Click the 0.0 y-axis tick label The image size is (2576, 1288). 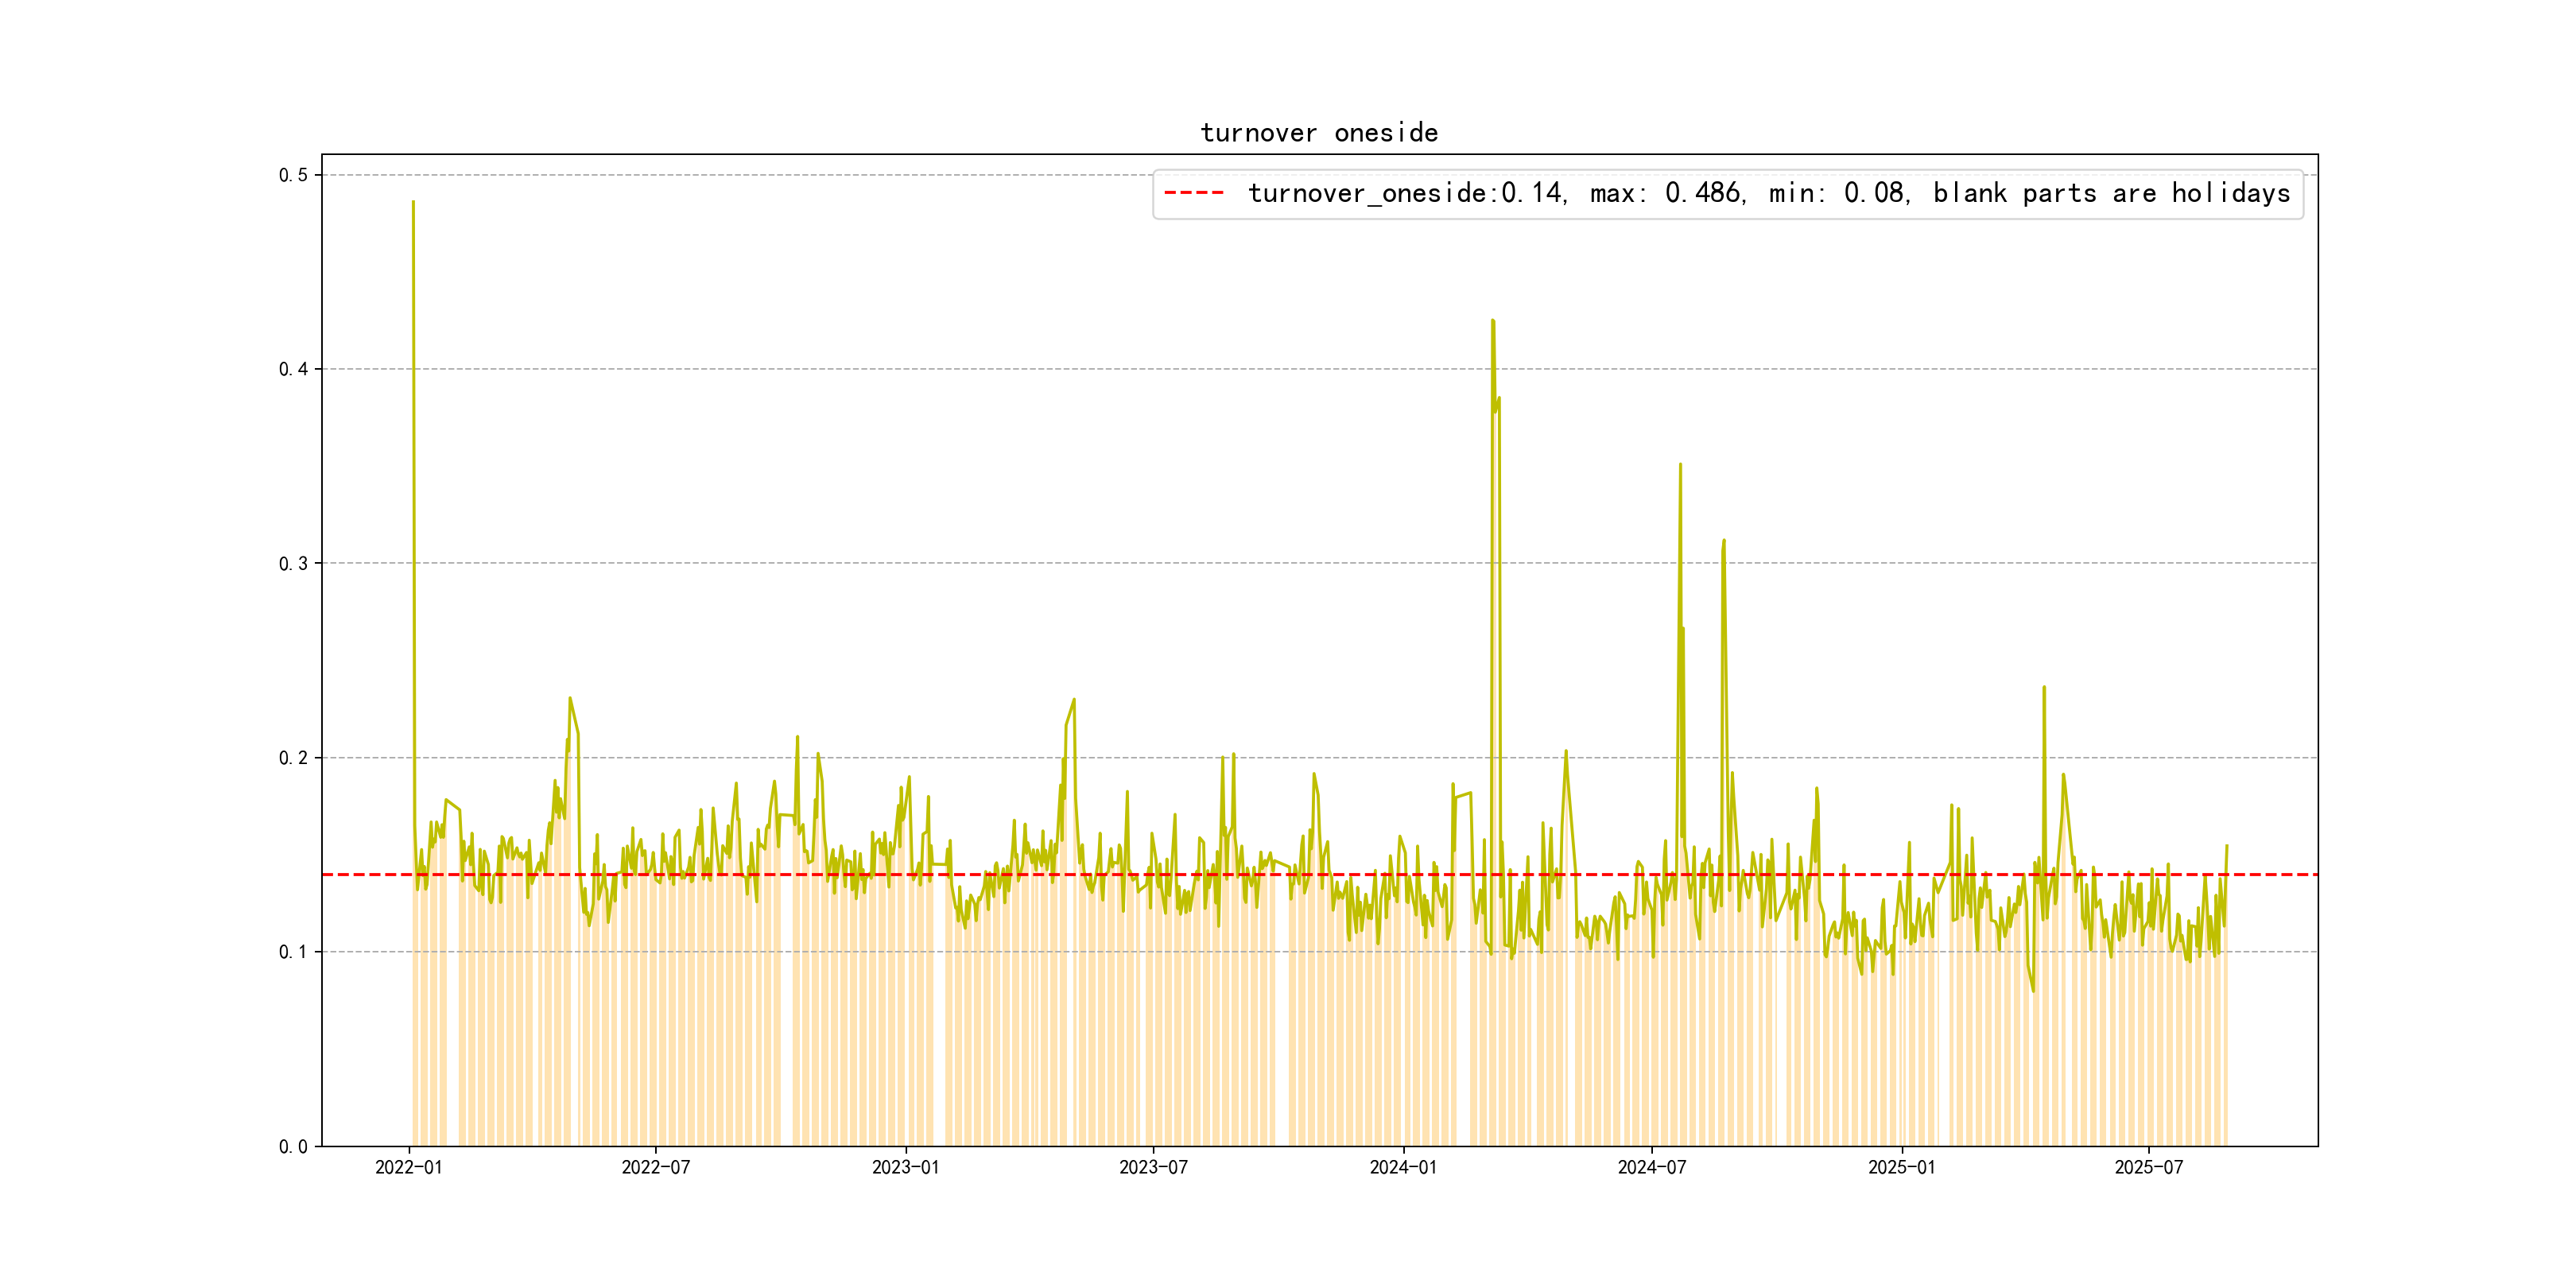tap(293, 1146)
